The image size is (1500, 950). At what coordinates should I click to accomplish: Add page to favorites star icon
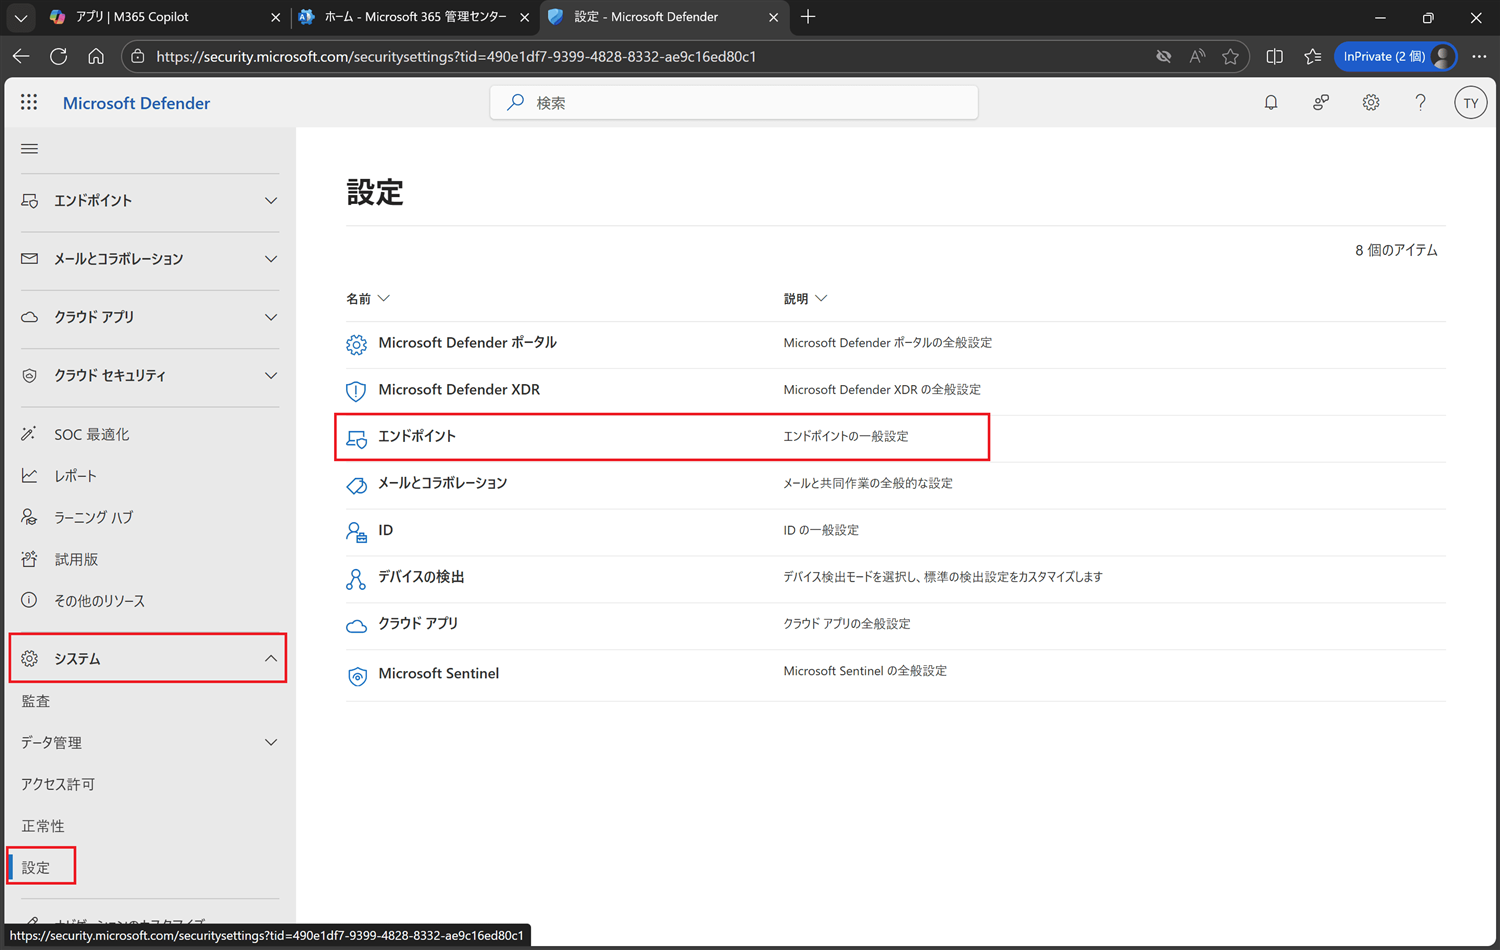1230,57
